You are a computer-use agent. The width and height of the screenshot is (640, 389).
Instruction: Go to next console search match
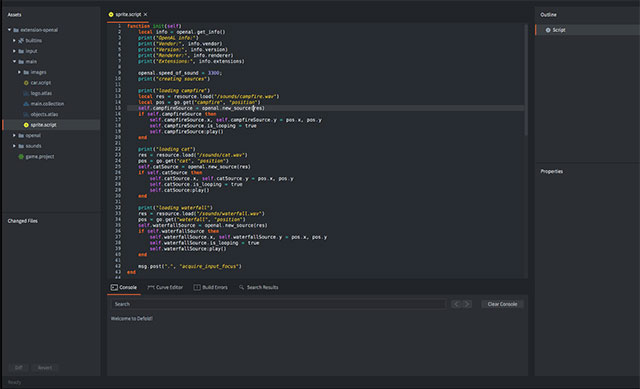pos(467,304)
